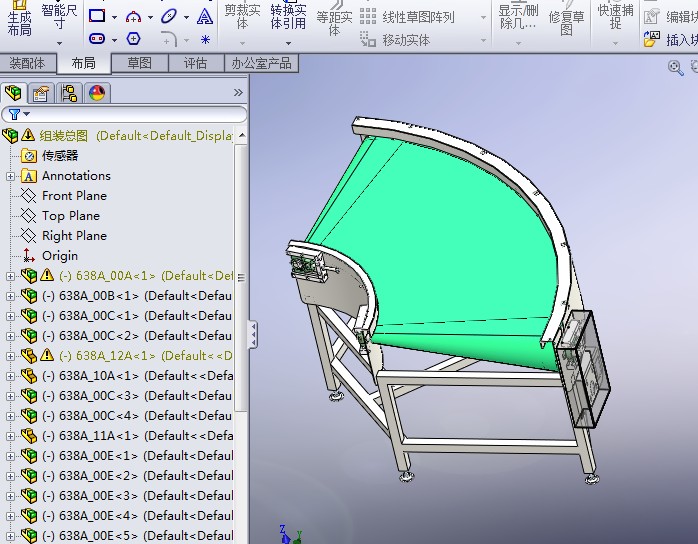Select the point sketch tool
Image resolution: width=698 pixels, height=544 pixels.
[205, 40]
